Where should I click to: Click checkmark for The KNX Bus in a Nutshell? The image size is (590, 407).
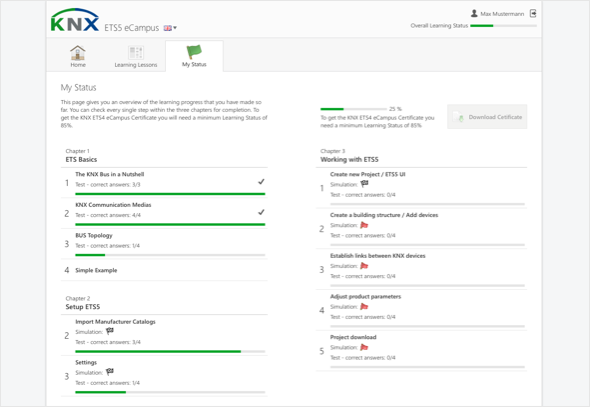coord(261,182)
